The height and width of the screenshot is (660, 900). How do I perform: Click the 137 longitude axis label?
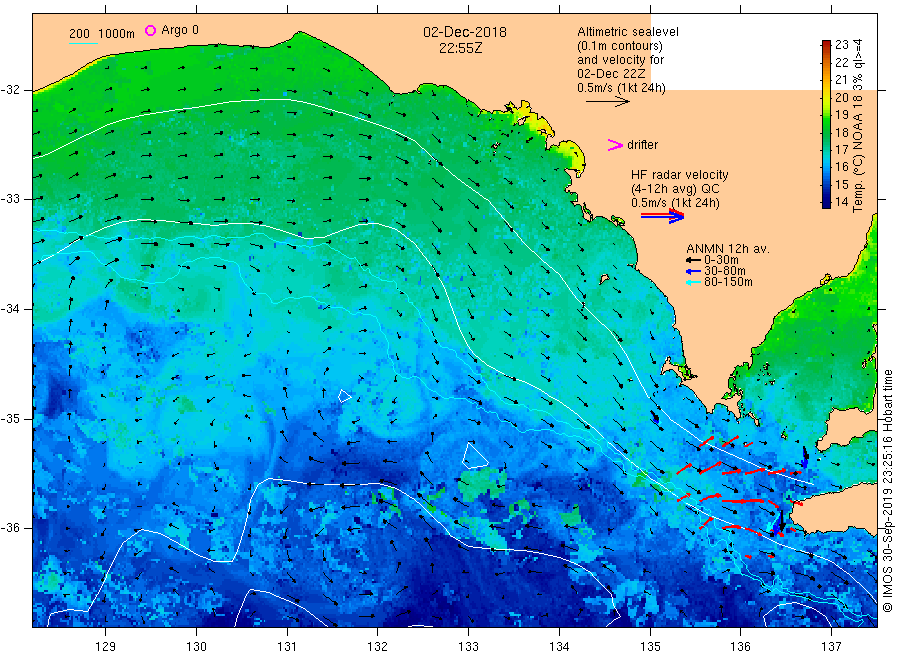tap(831, 647)
